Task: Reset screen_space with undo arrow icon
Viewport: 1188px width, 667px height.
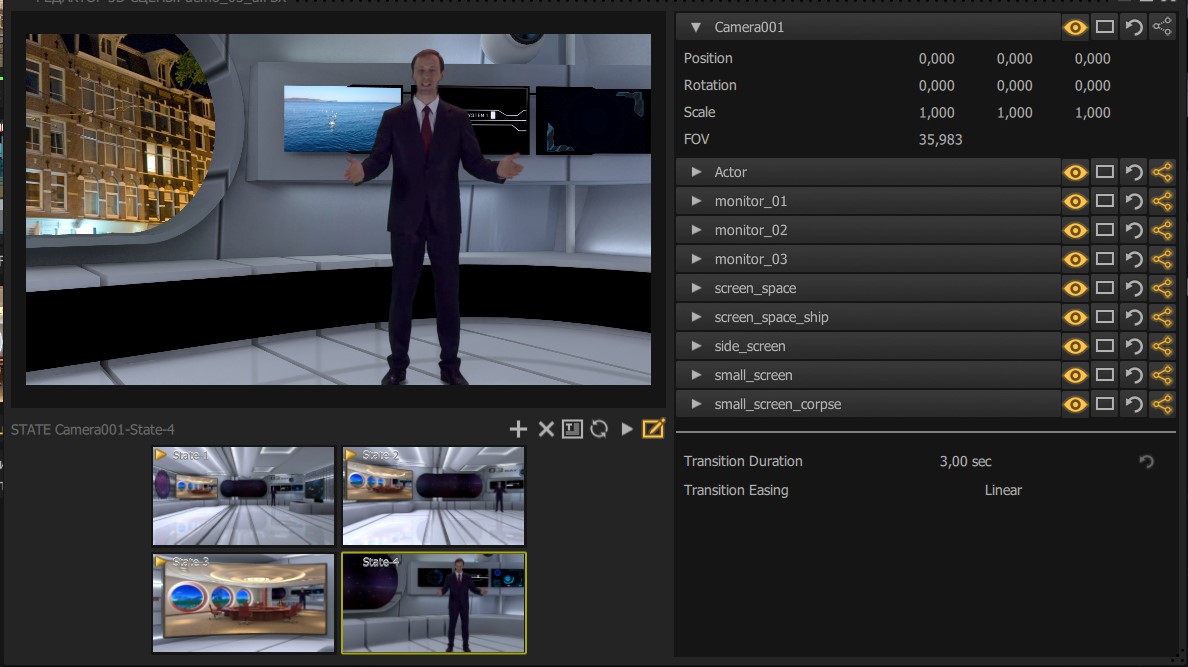Action: tap(1133, 289)
